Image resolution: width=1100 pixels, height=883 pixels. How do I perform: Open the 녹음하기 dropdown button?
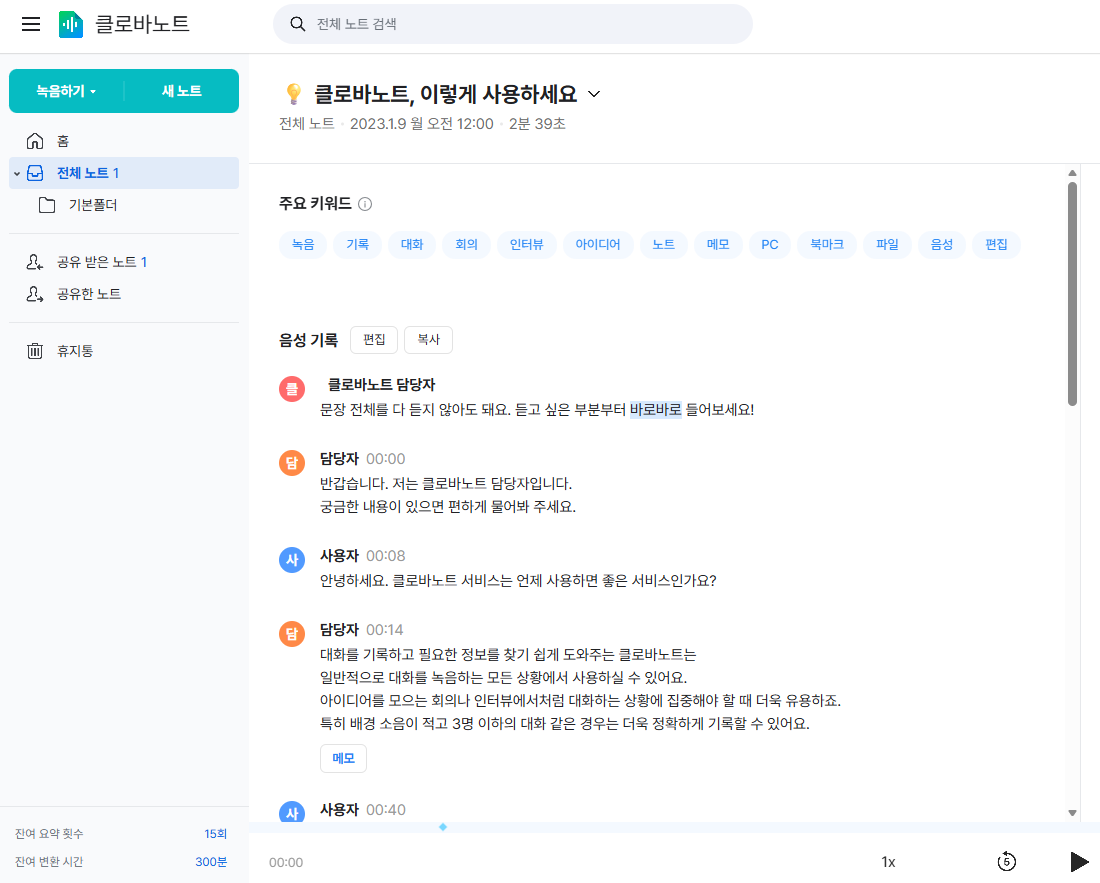[67, 91]
